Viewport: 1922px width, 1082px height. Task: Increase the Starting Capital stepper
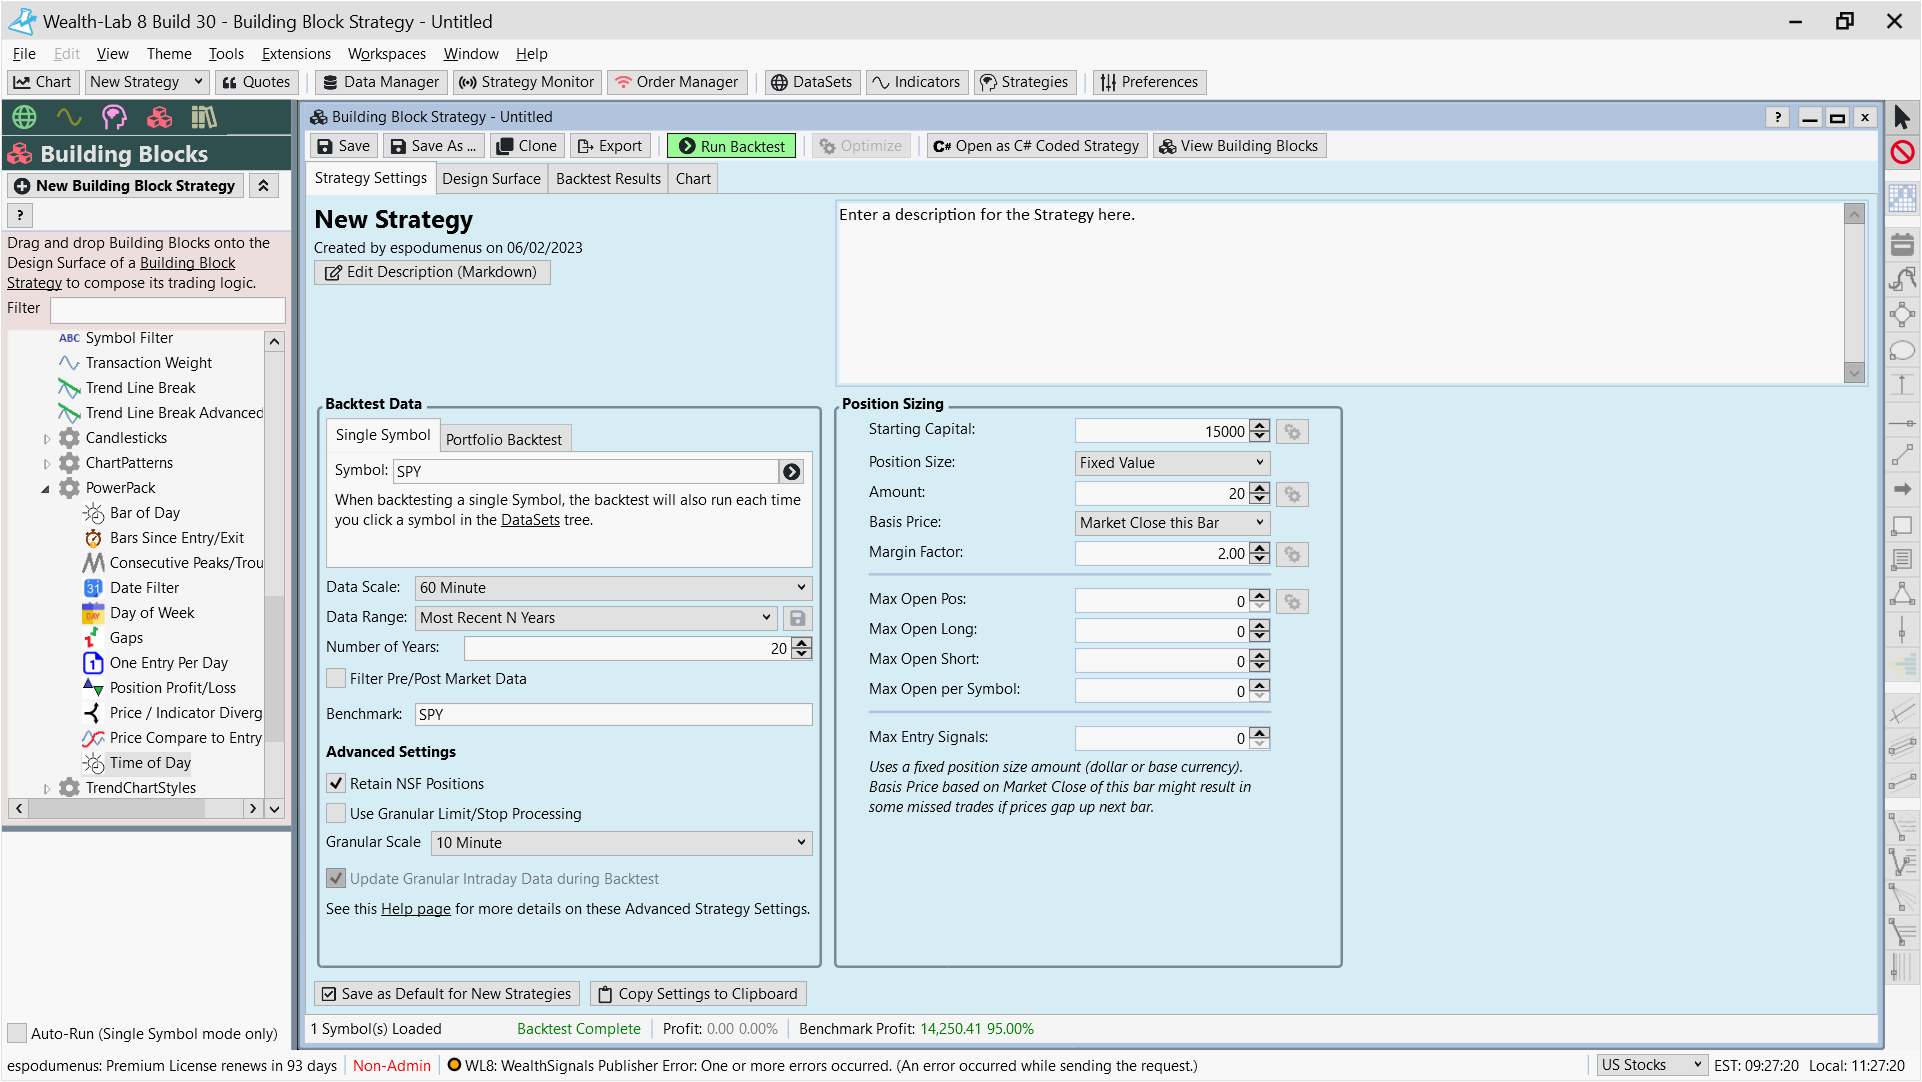point(1260,426)
